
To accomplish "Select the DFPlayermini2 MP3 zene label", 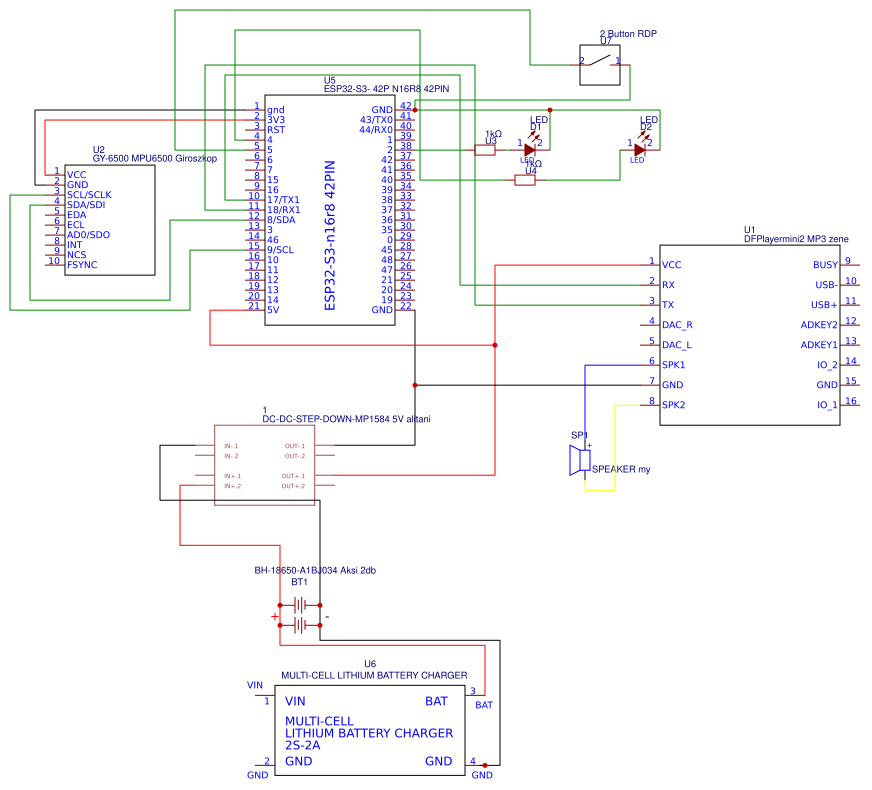I will point(796,239).
